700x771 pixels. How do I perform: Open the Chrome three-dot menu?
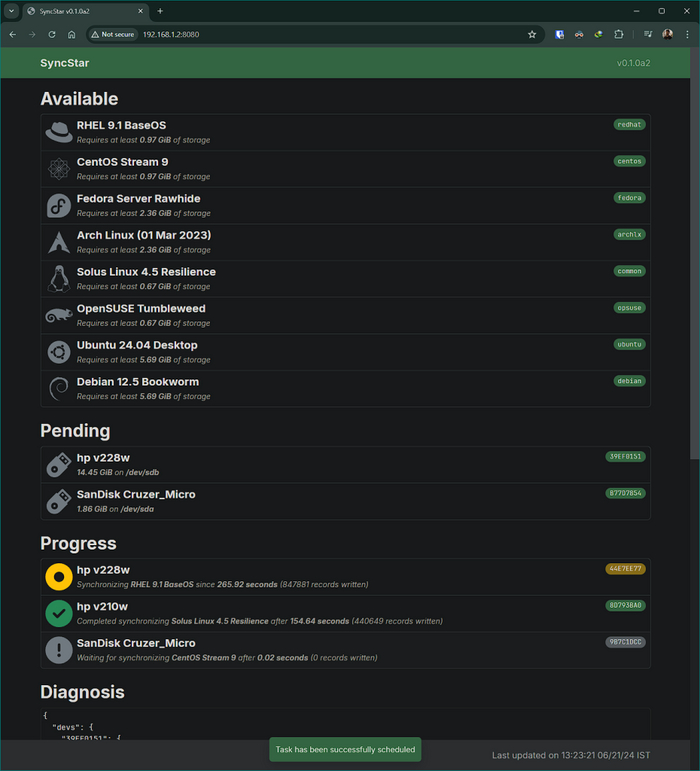[x=687, y=34]
